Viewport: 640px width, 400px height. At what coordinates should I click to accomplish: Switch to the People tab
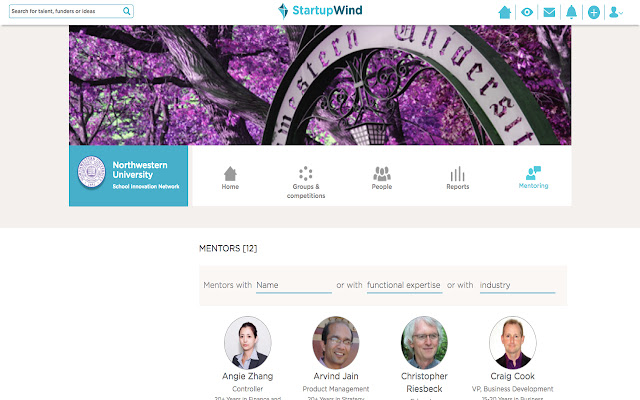tap(382, 177)
